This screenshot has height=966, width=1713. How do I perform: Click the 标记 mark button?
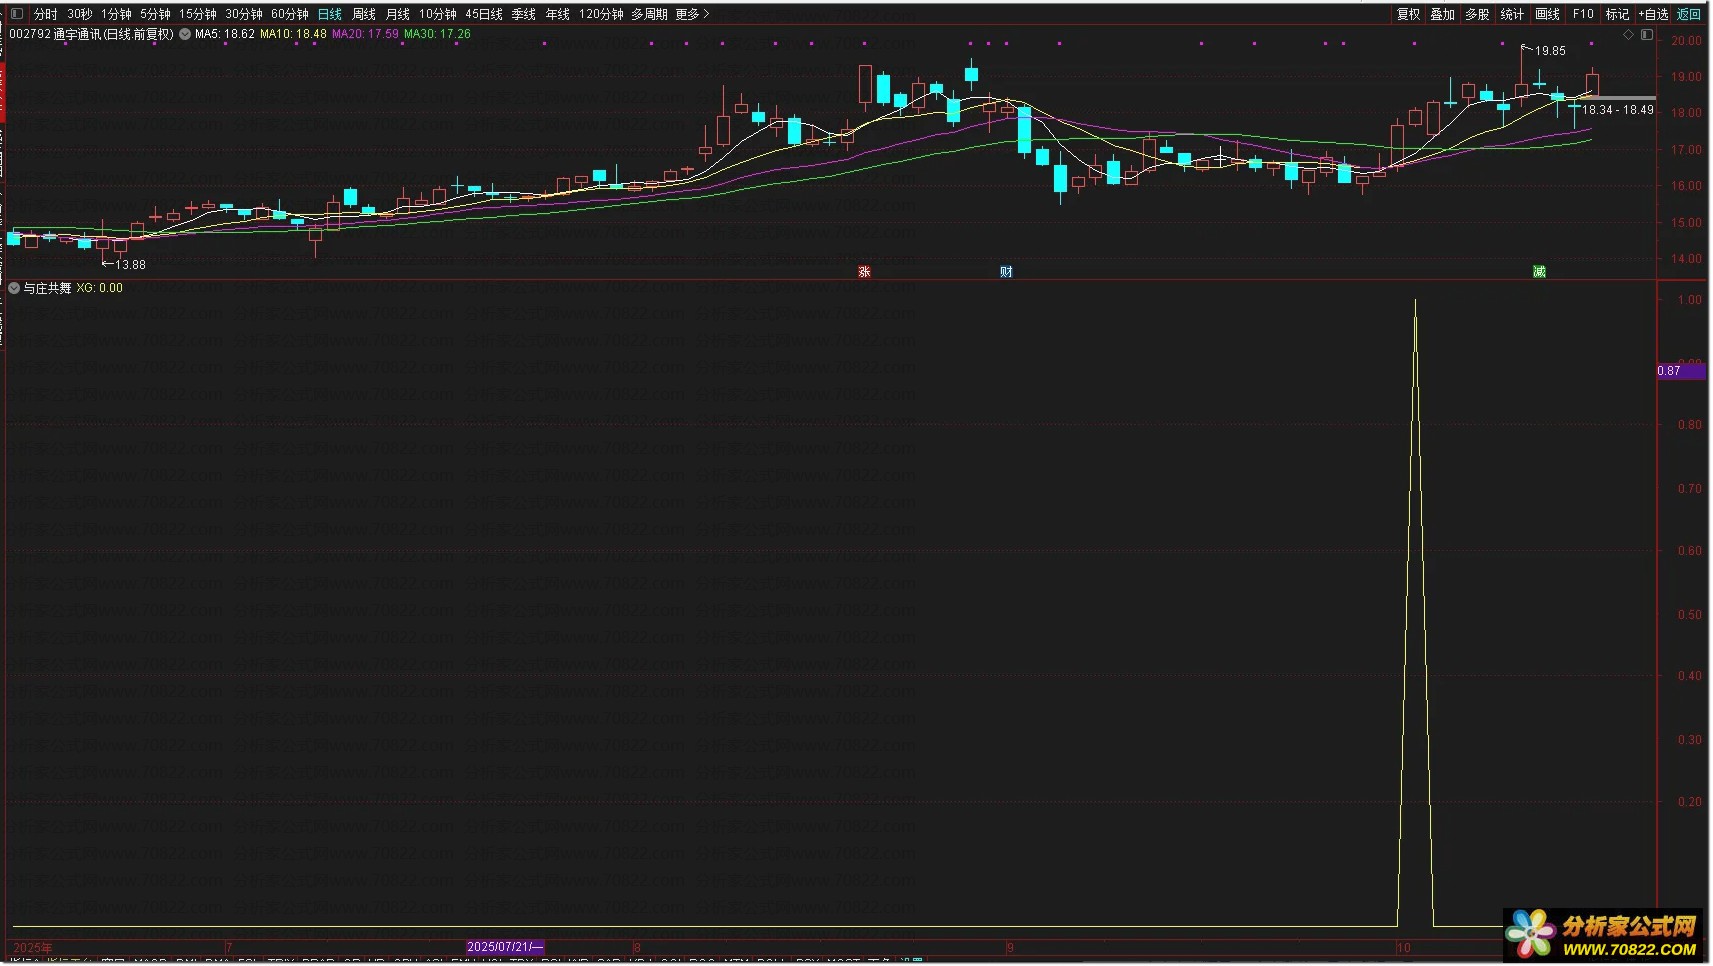(x=1617, y=14)
